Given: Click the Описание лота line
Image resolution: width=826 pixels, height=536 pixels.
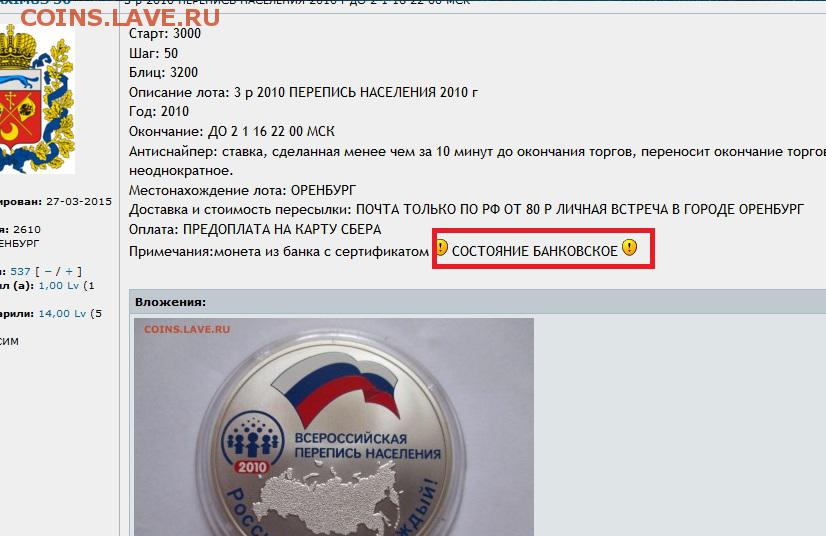Looking at the screenshot, I should click(303, 92).
